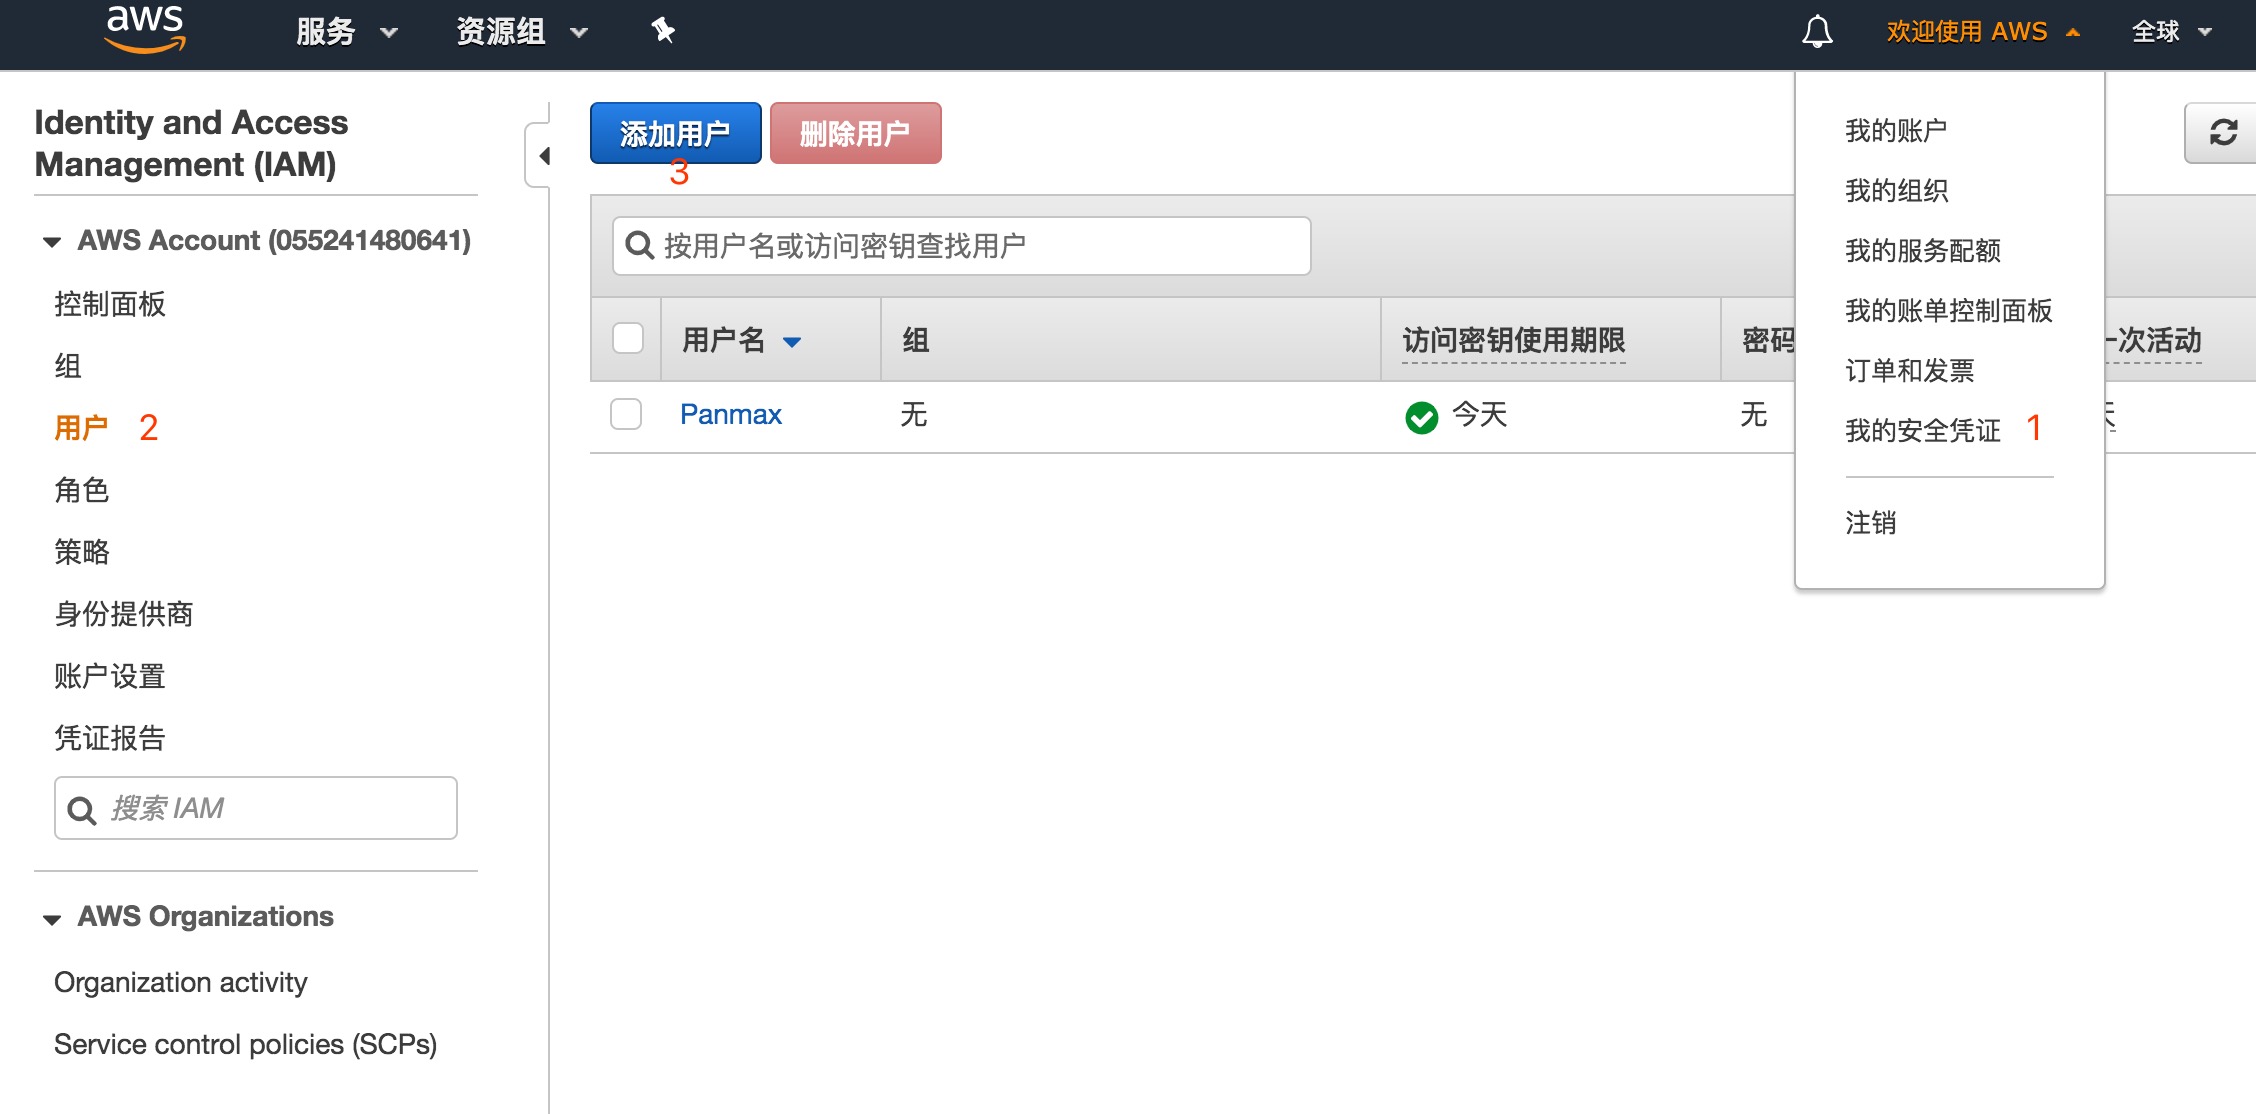Click the pin shortcut icon in navbar
This screenshot has height=1114, width=2256.
662,31
